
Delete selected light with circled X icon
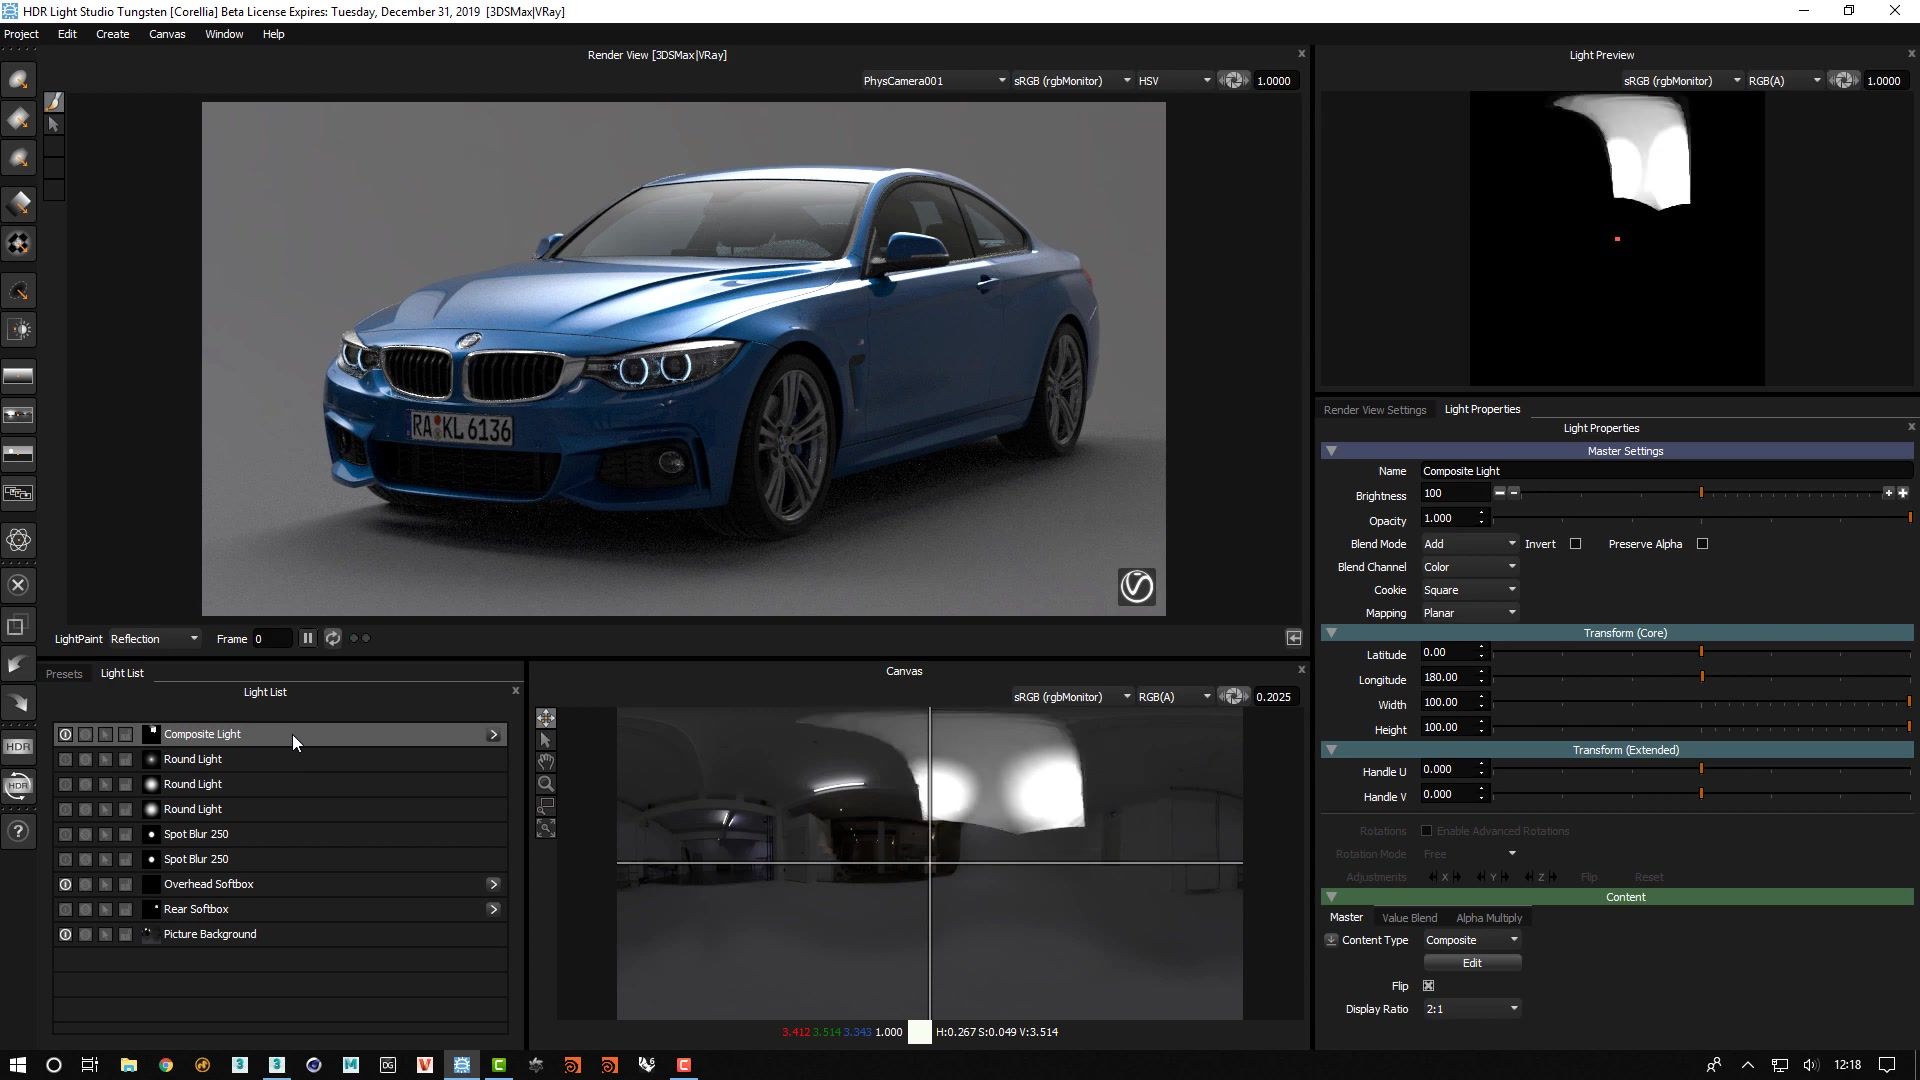click(18, 585)
